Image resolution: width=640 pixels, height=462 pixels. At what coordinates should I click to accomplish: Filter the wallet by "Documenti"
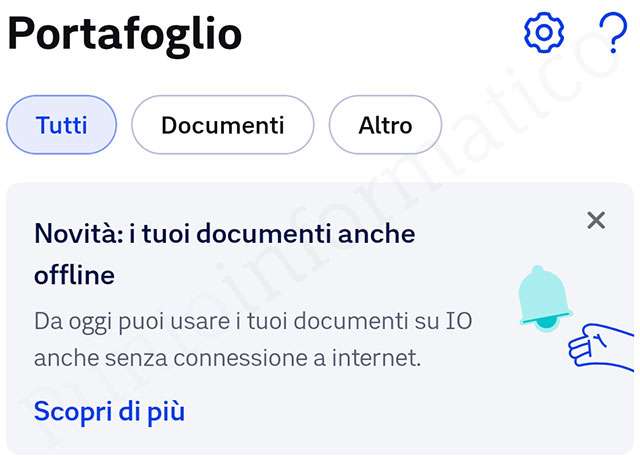point(222,125)
